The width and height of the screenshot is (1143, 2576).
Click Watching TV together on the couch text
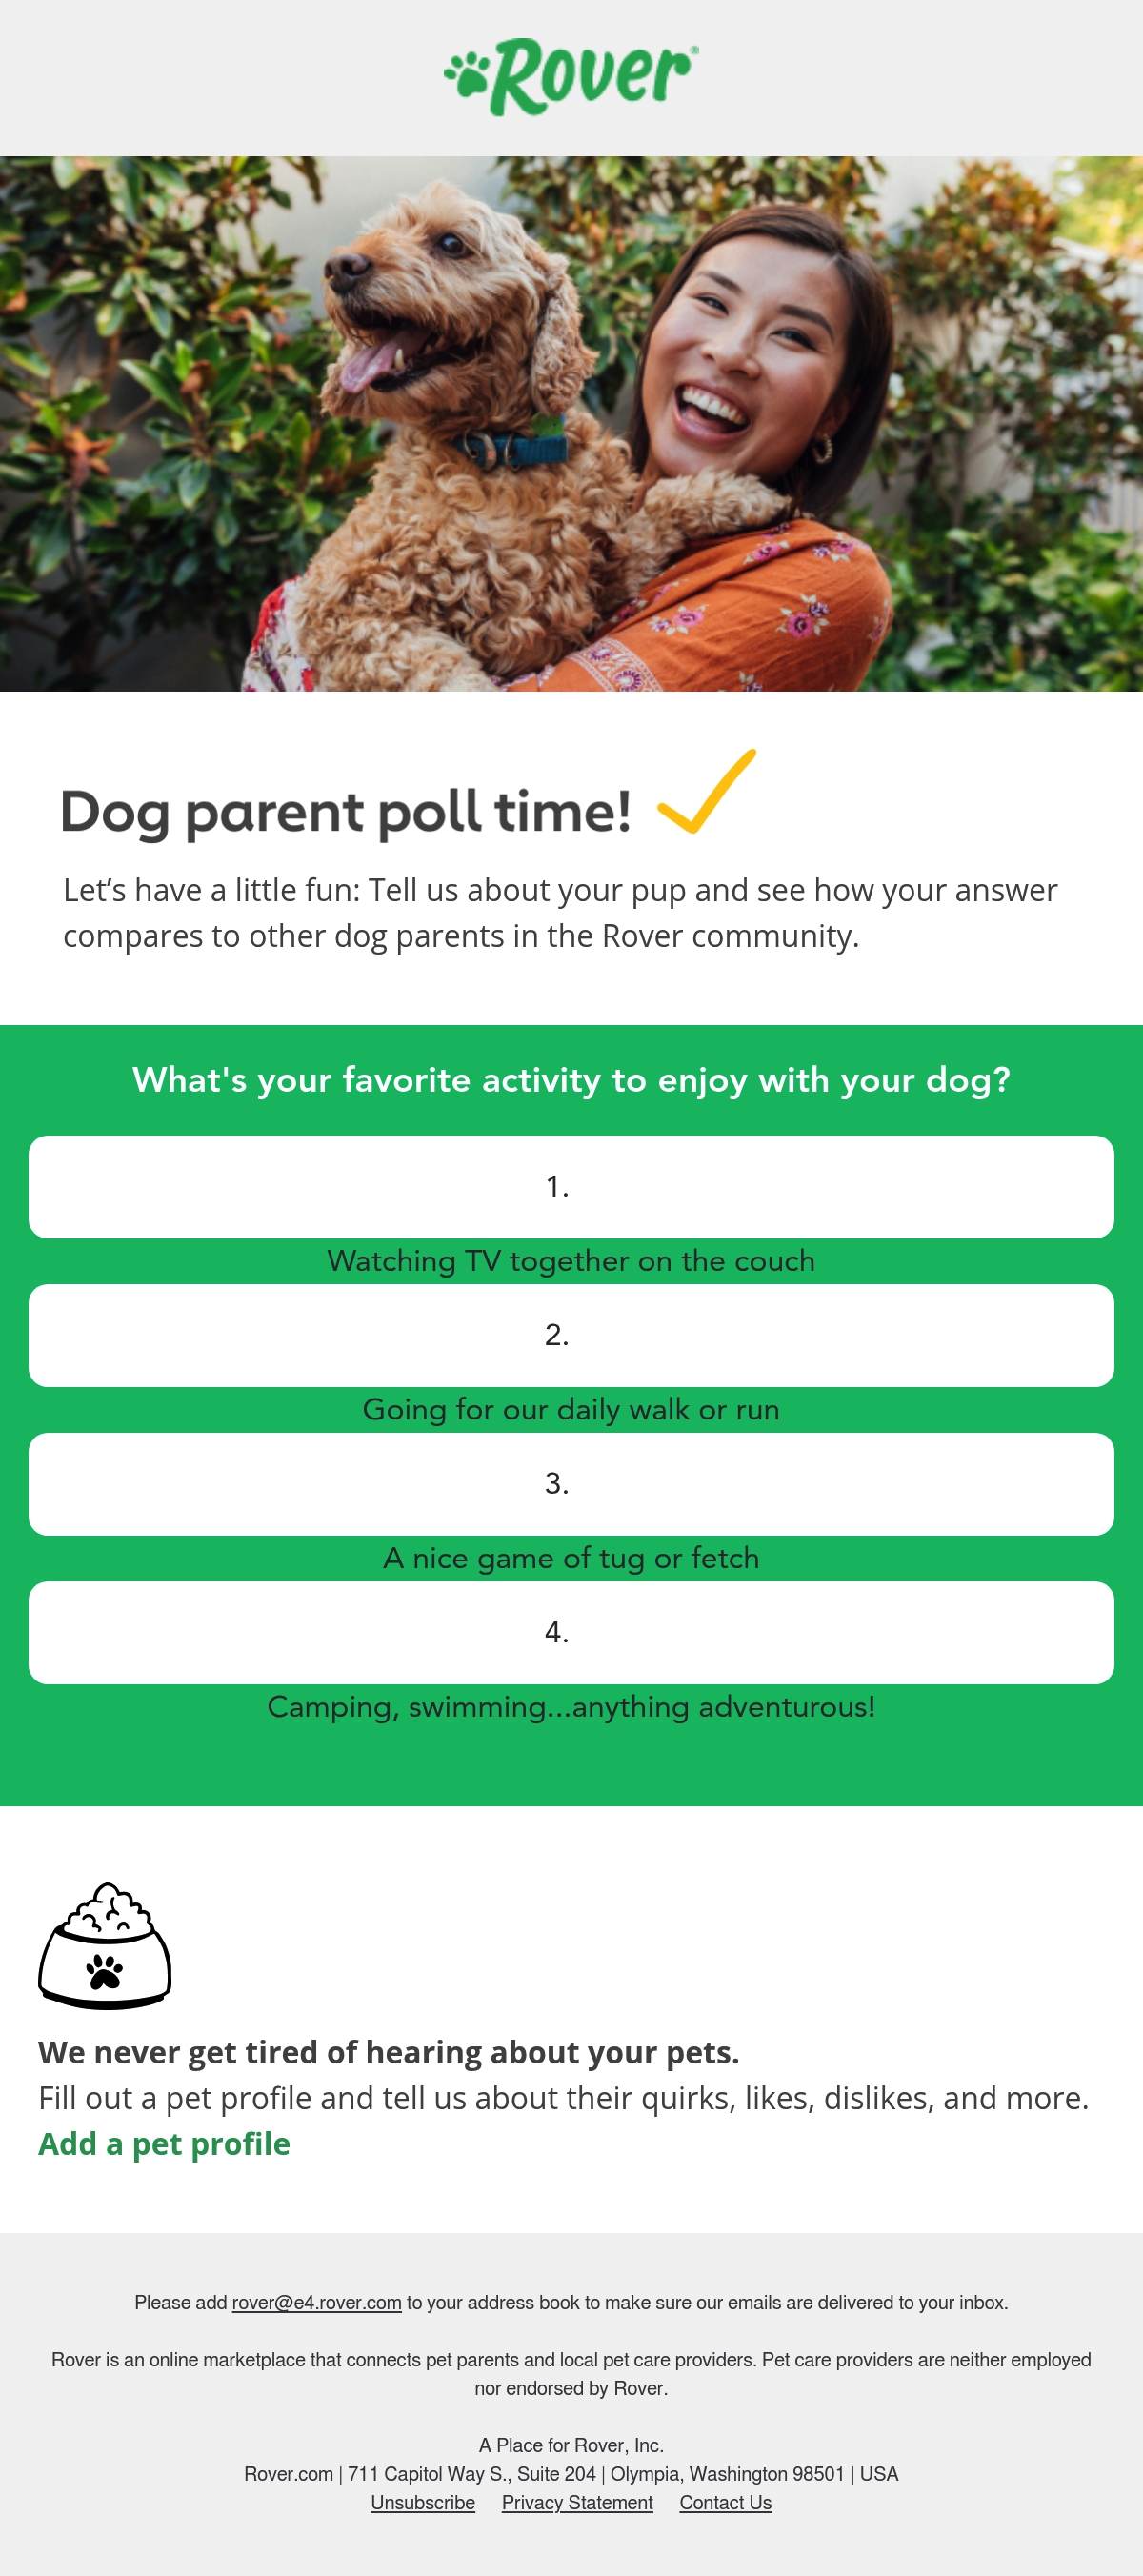click(571, 1260)
